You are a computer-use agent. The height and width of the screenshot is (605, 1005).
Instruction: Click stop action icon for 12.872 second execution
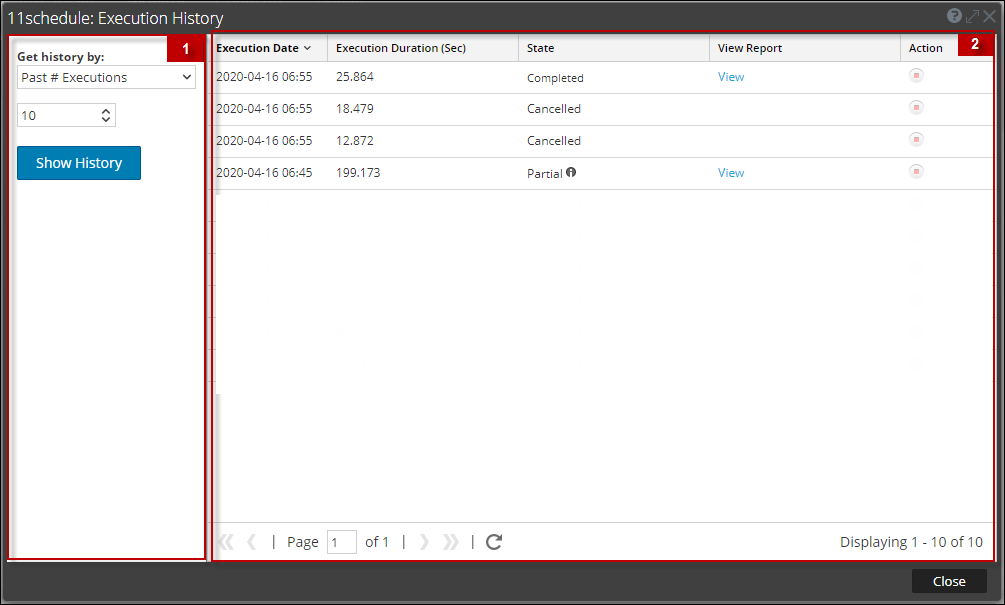click(x=916, y=140)
